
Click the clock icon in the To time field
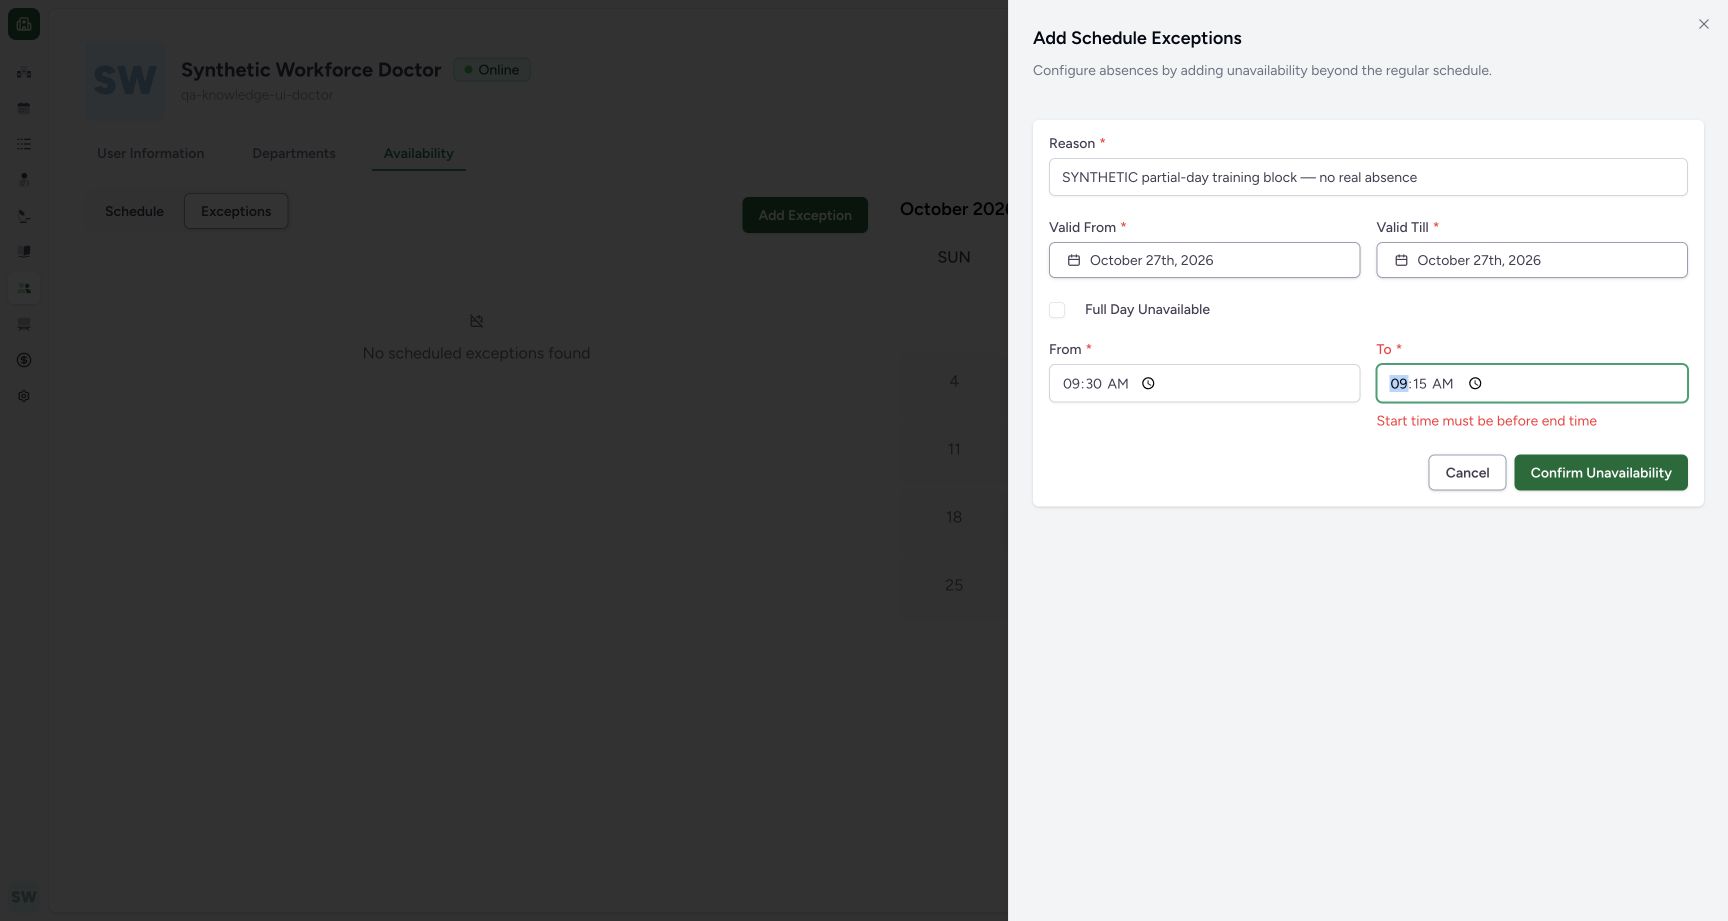click(x=1475, y=383)
